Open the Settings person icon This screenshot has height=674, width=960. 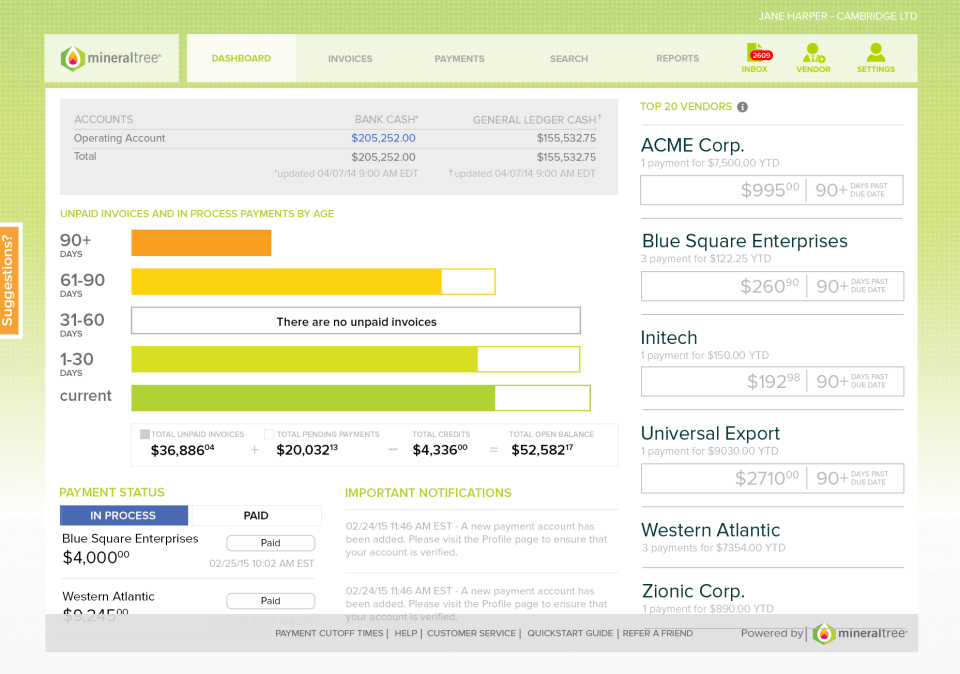click(876, 58)
